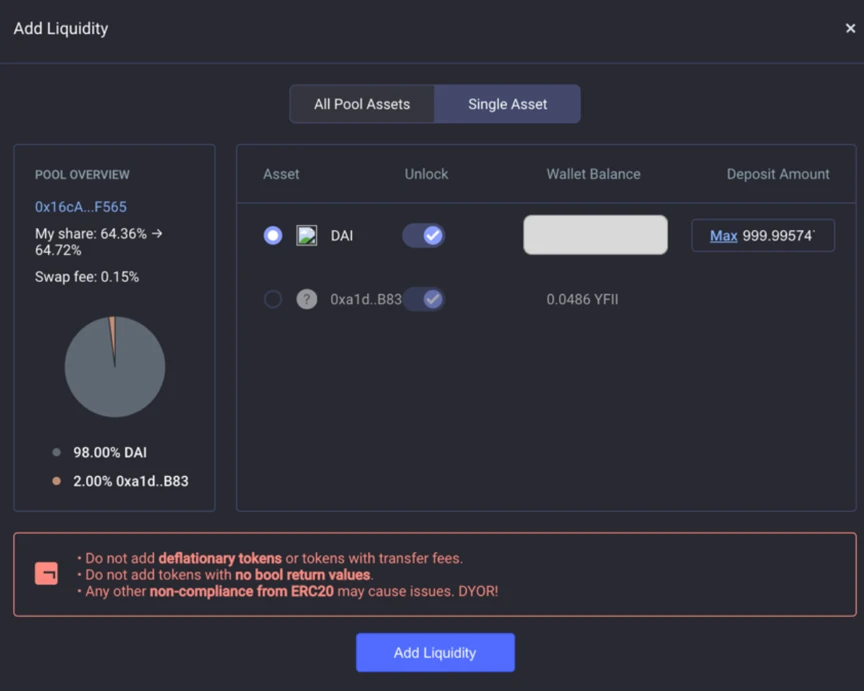Toggle the DAI unlock switch
Viewport: 864px width, 691px height.
point(423,235)
